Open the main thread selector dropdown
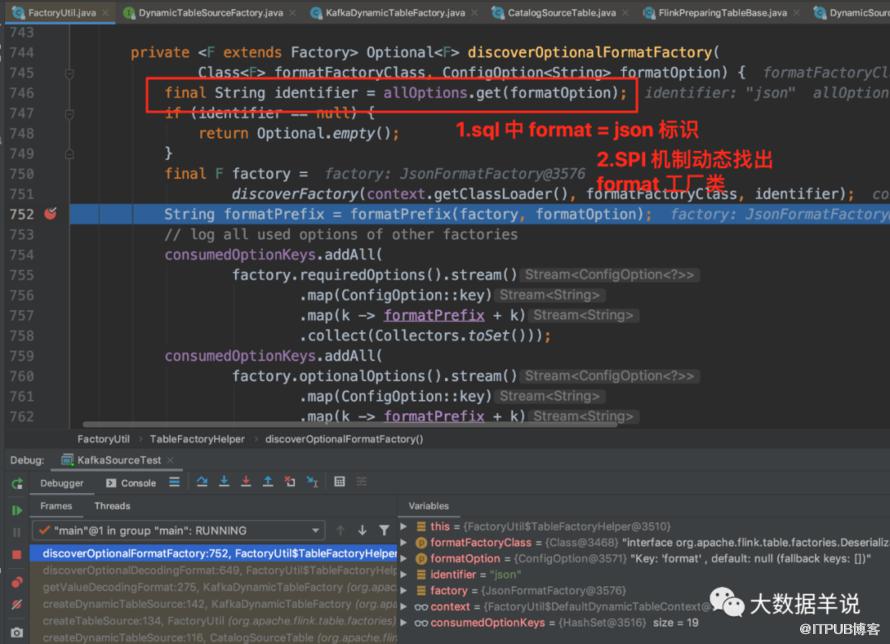 [178, 531]
